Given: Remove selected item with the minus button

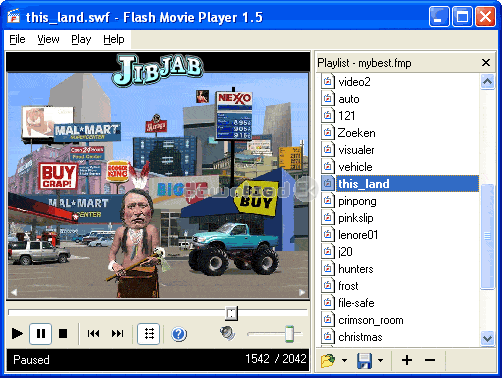Looking at the screenshot, I should (430, 360).
